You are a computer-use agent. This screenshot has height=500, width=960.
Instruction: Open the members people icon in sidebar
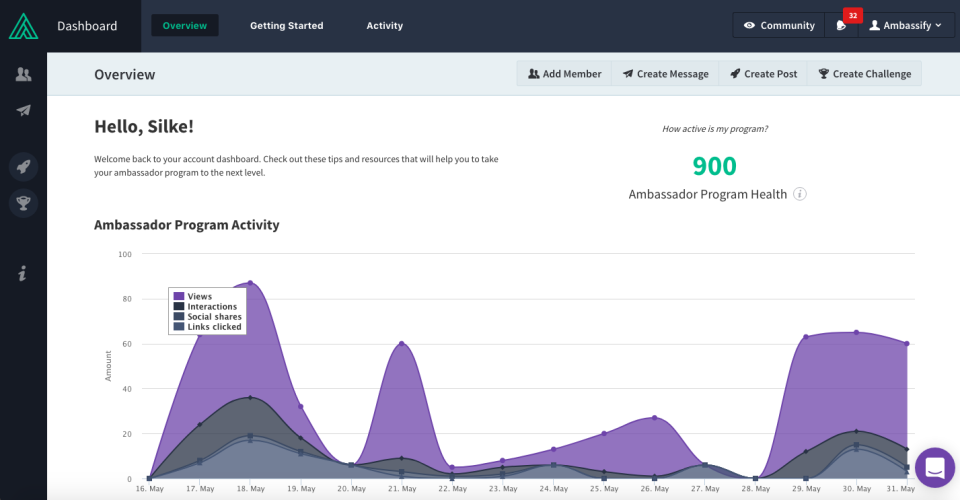pos(23,74)
